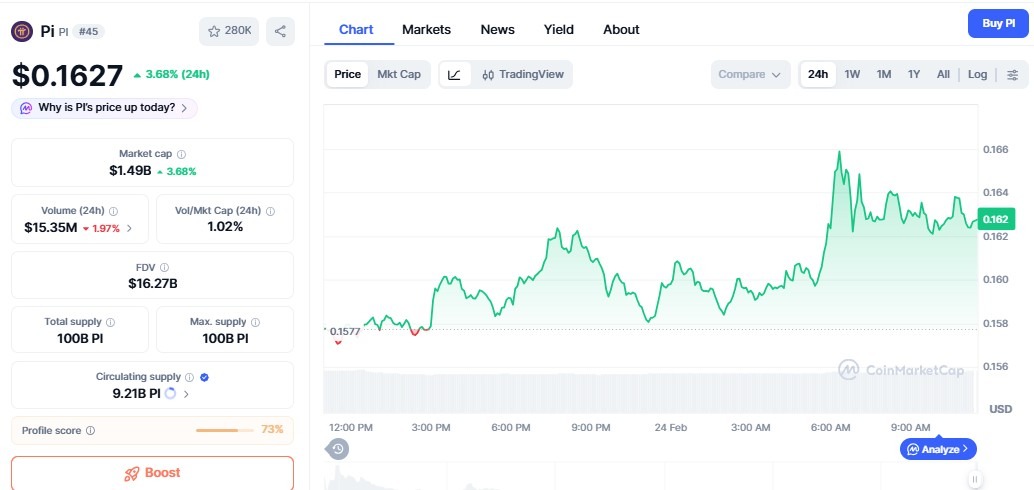Open the Compare dropdown

click(x=750, y=75)
